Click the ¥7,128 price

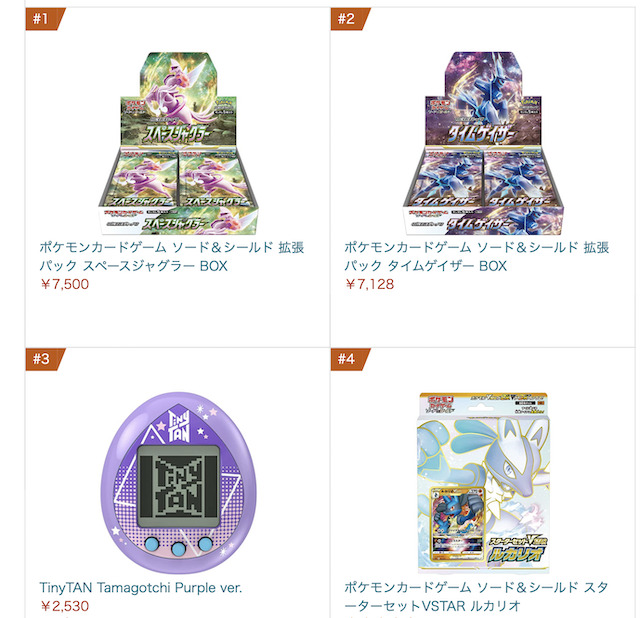(x=369, y=284)
